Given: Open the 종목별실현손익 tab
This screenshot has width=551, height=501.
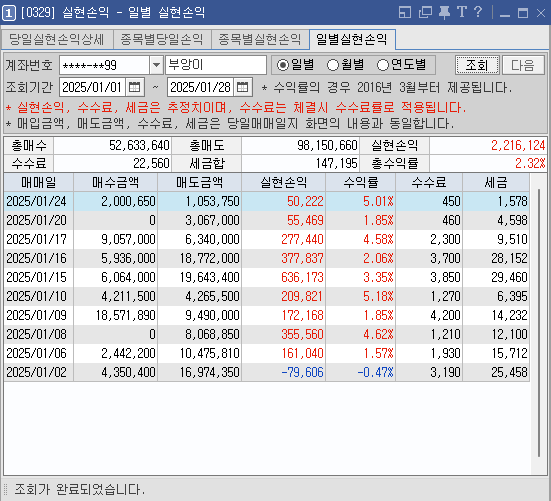Looking at the screenshot, I should point(260,39).
